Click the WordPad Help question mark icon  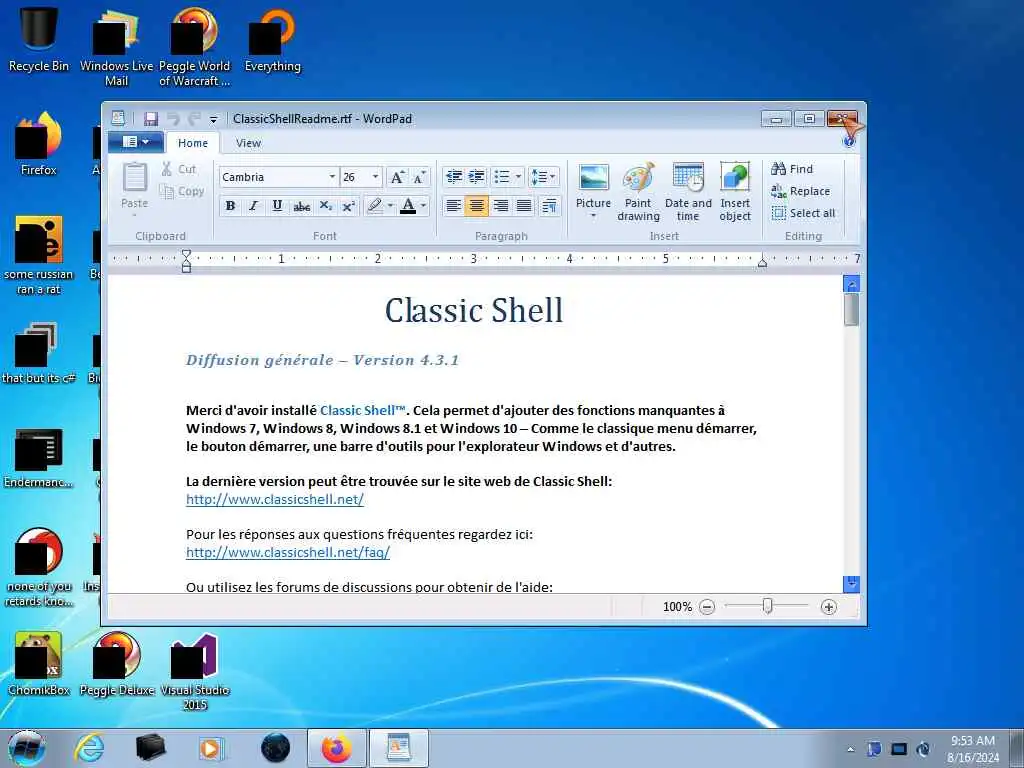[x=849, y=142]
